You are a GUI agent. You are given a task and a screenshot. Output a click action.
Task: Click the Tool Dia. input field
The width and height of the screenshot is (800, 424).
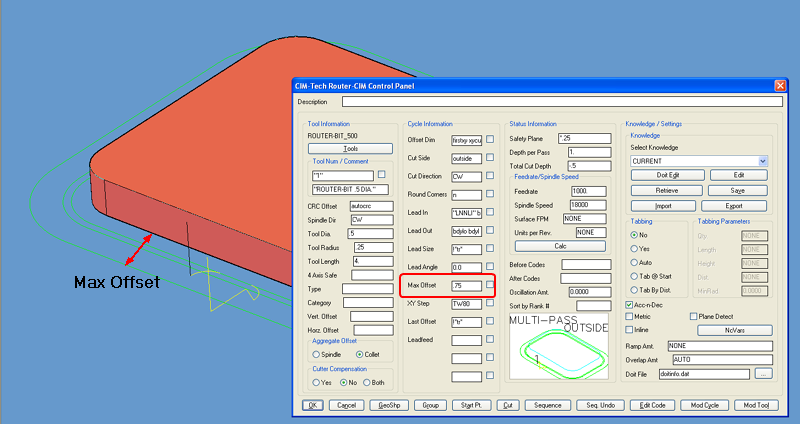370,234
